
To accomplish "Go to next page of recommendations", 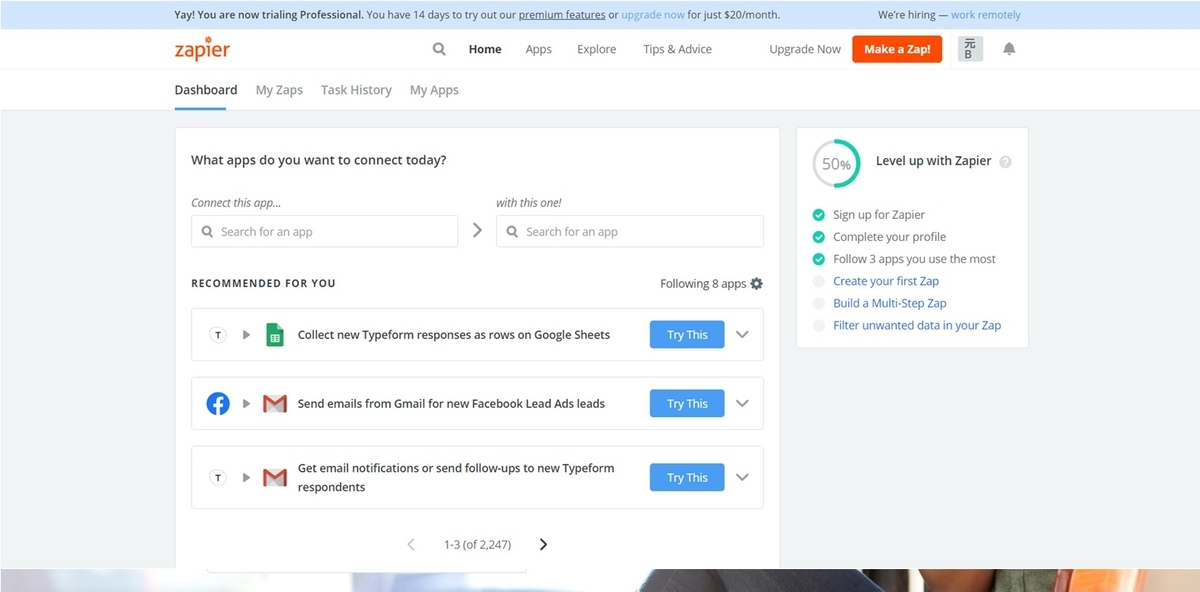I will (543, 545).
